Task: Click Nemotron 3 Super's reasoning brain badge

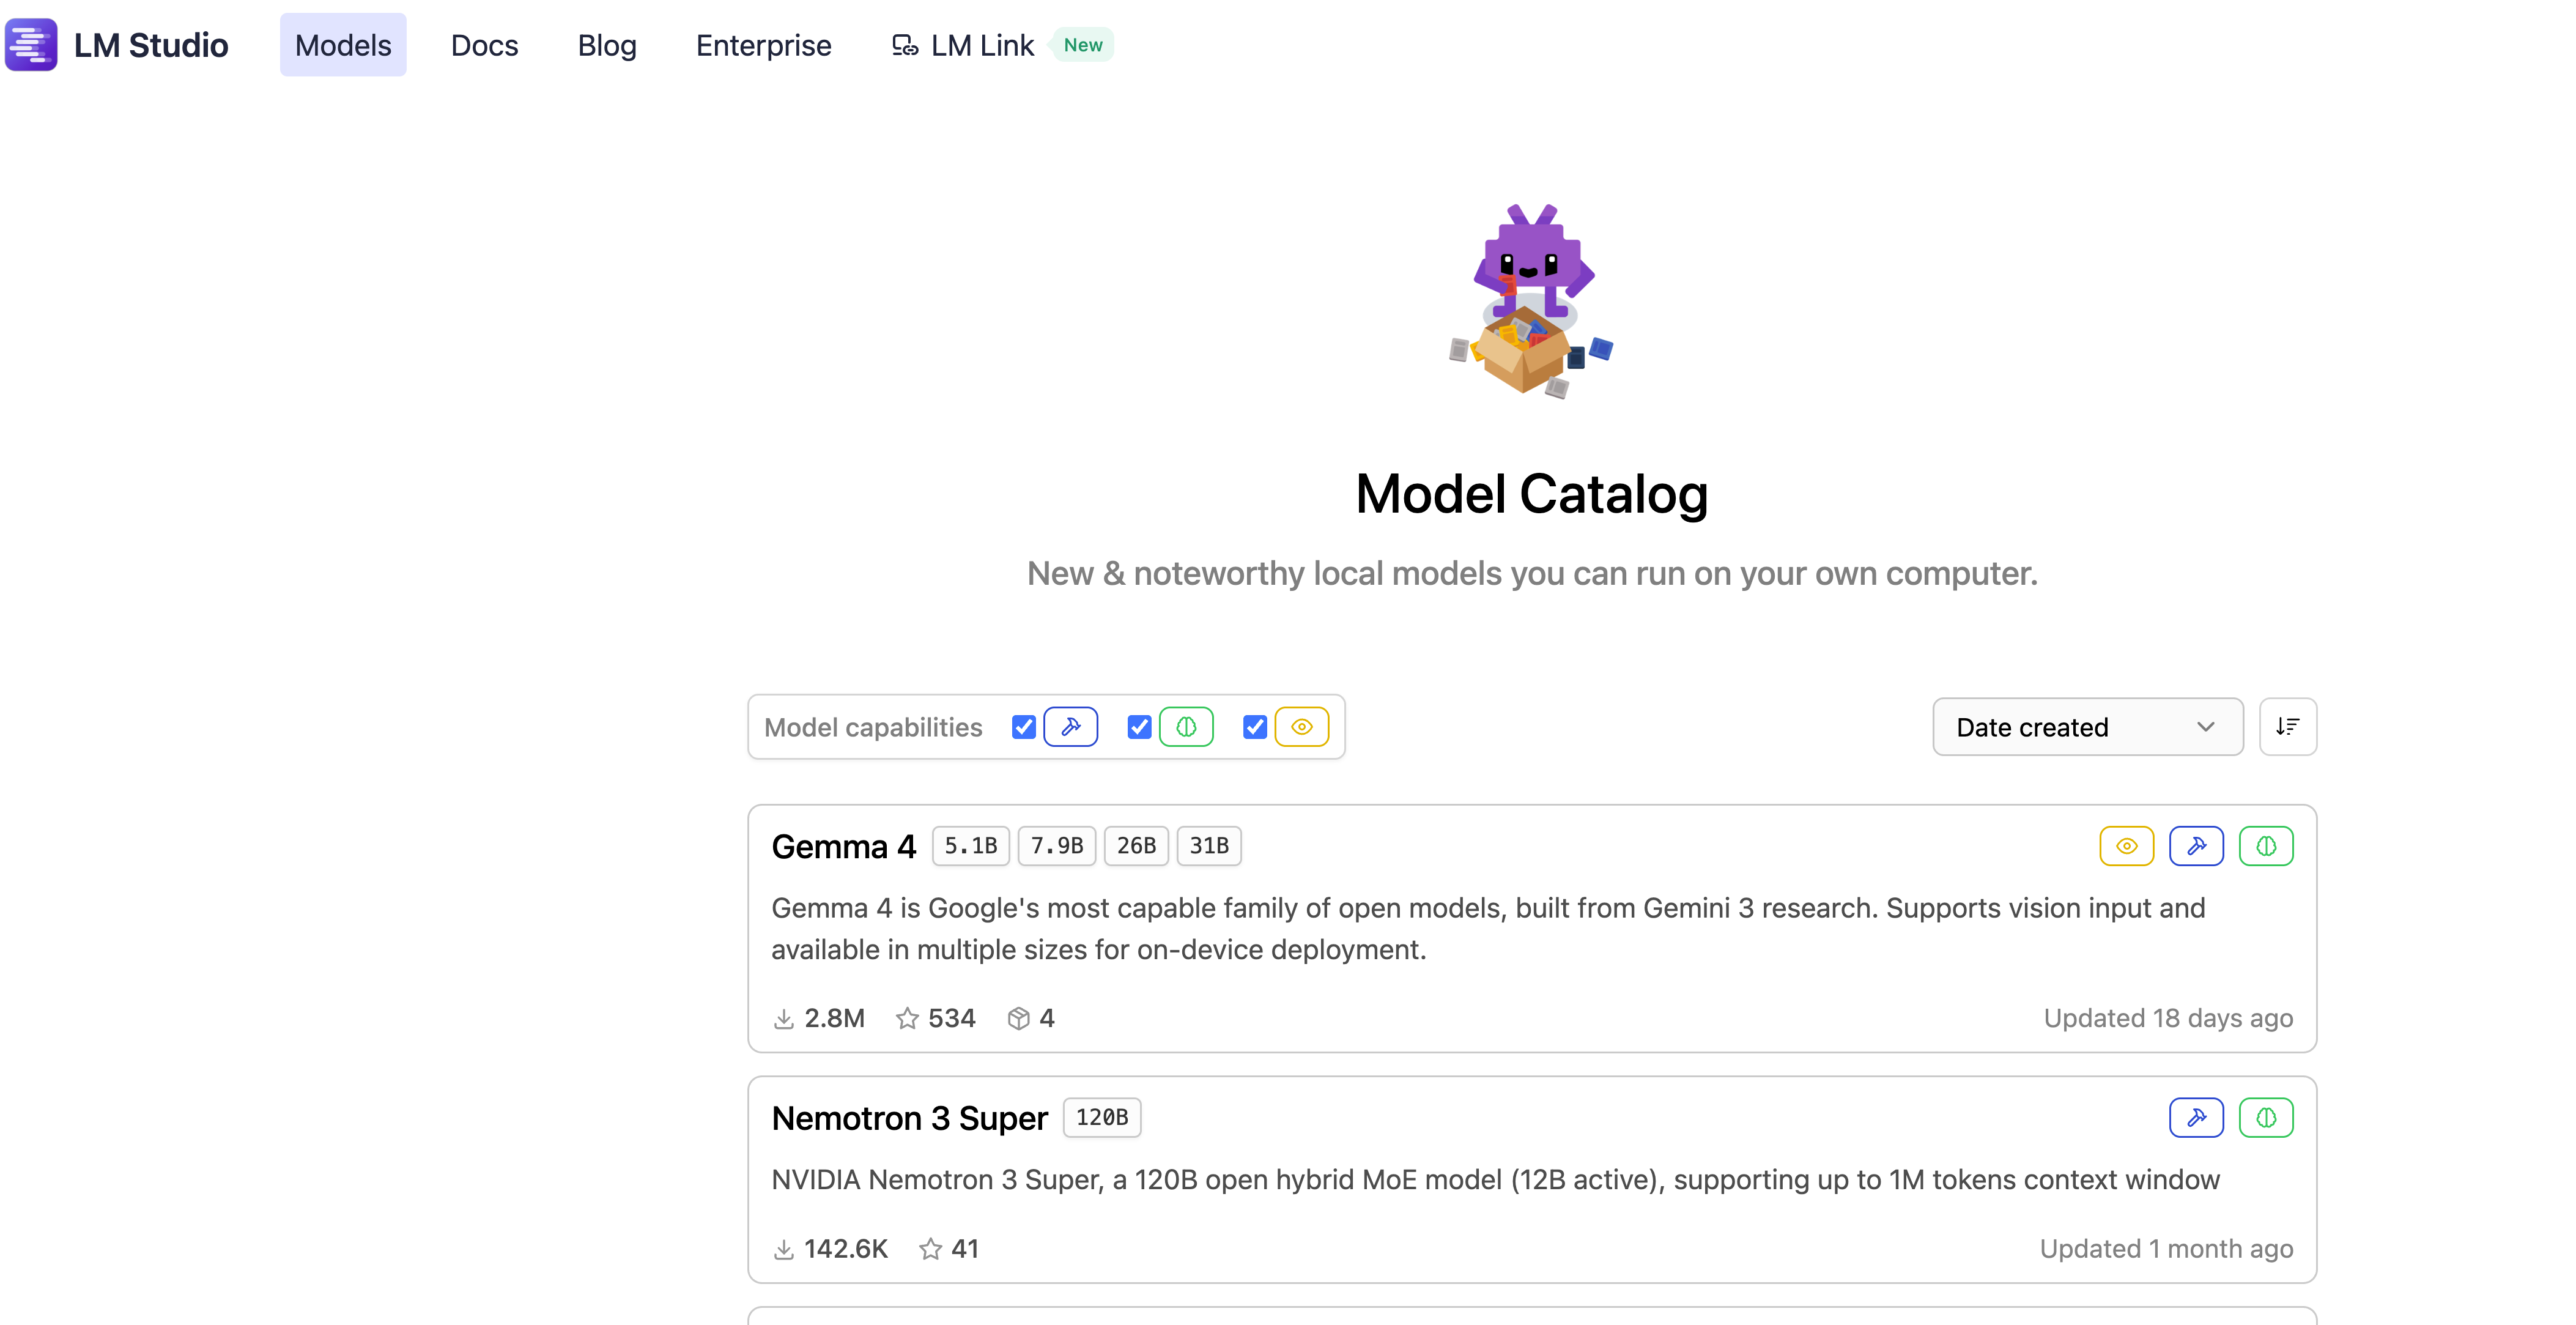Action: 2267,1117
